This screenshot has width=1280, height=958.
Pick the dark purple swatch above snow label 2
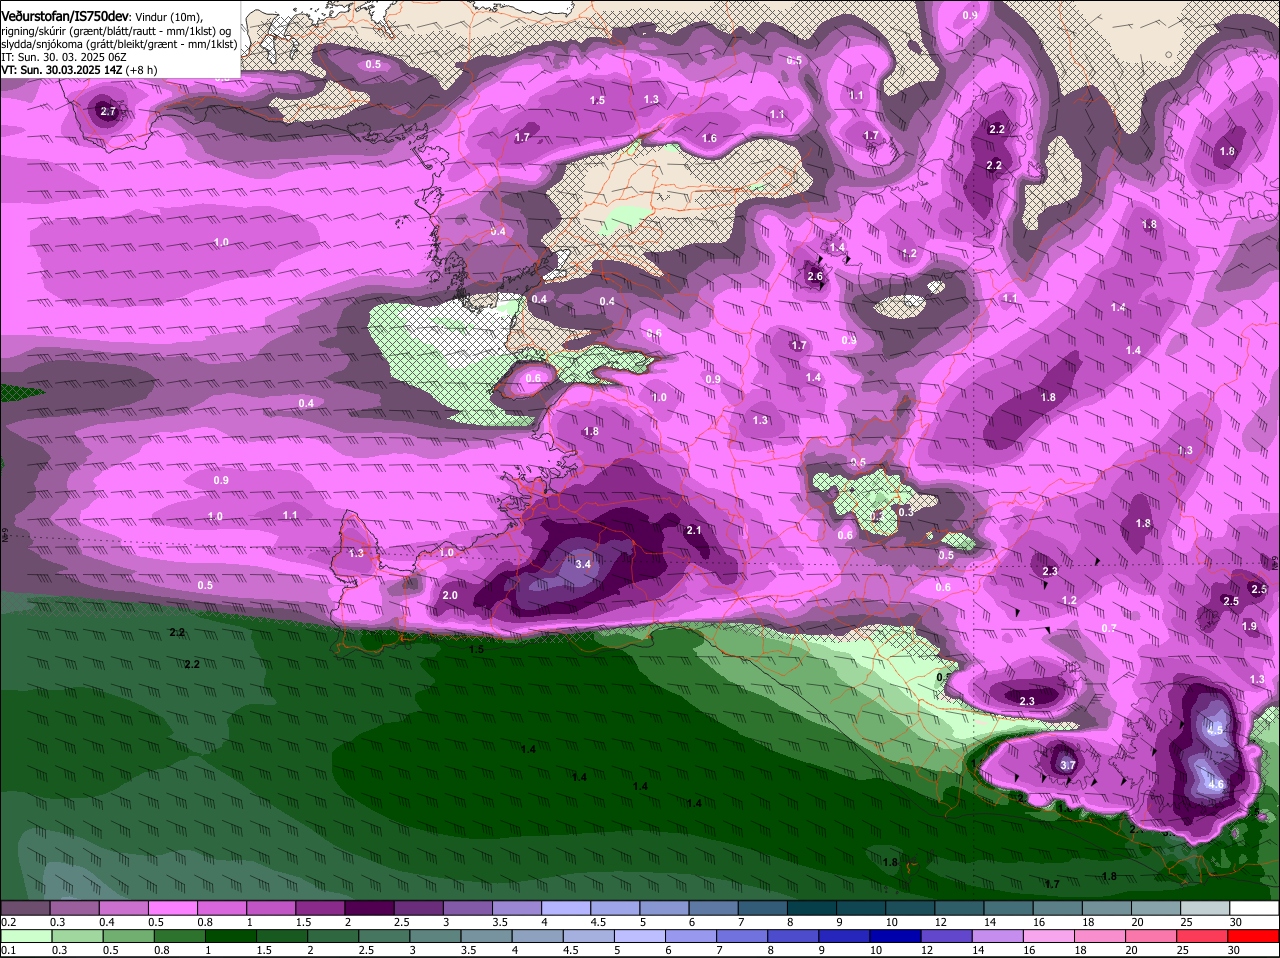pos(372,908)
